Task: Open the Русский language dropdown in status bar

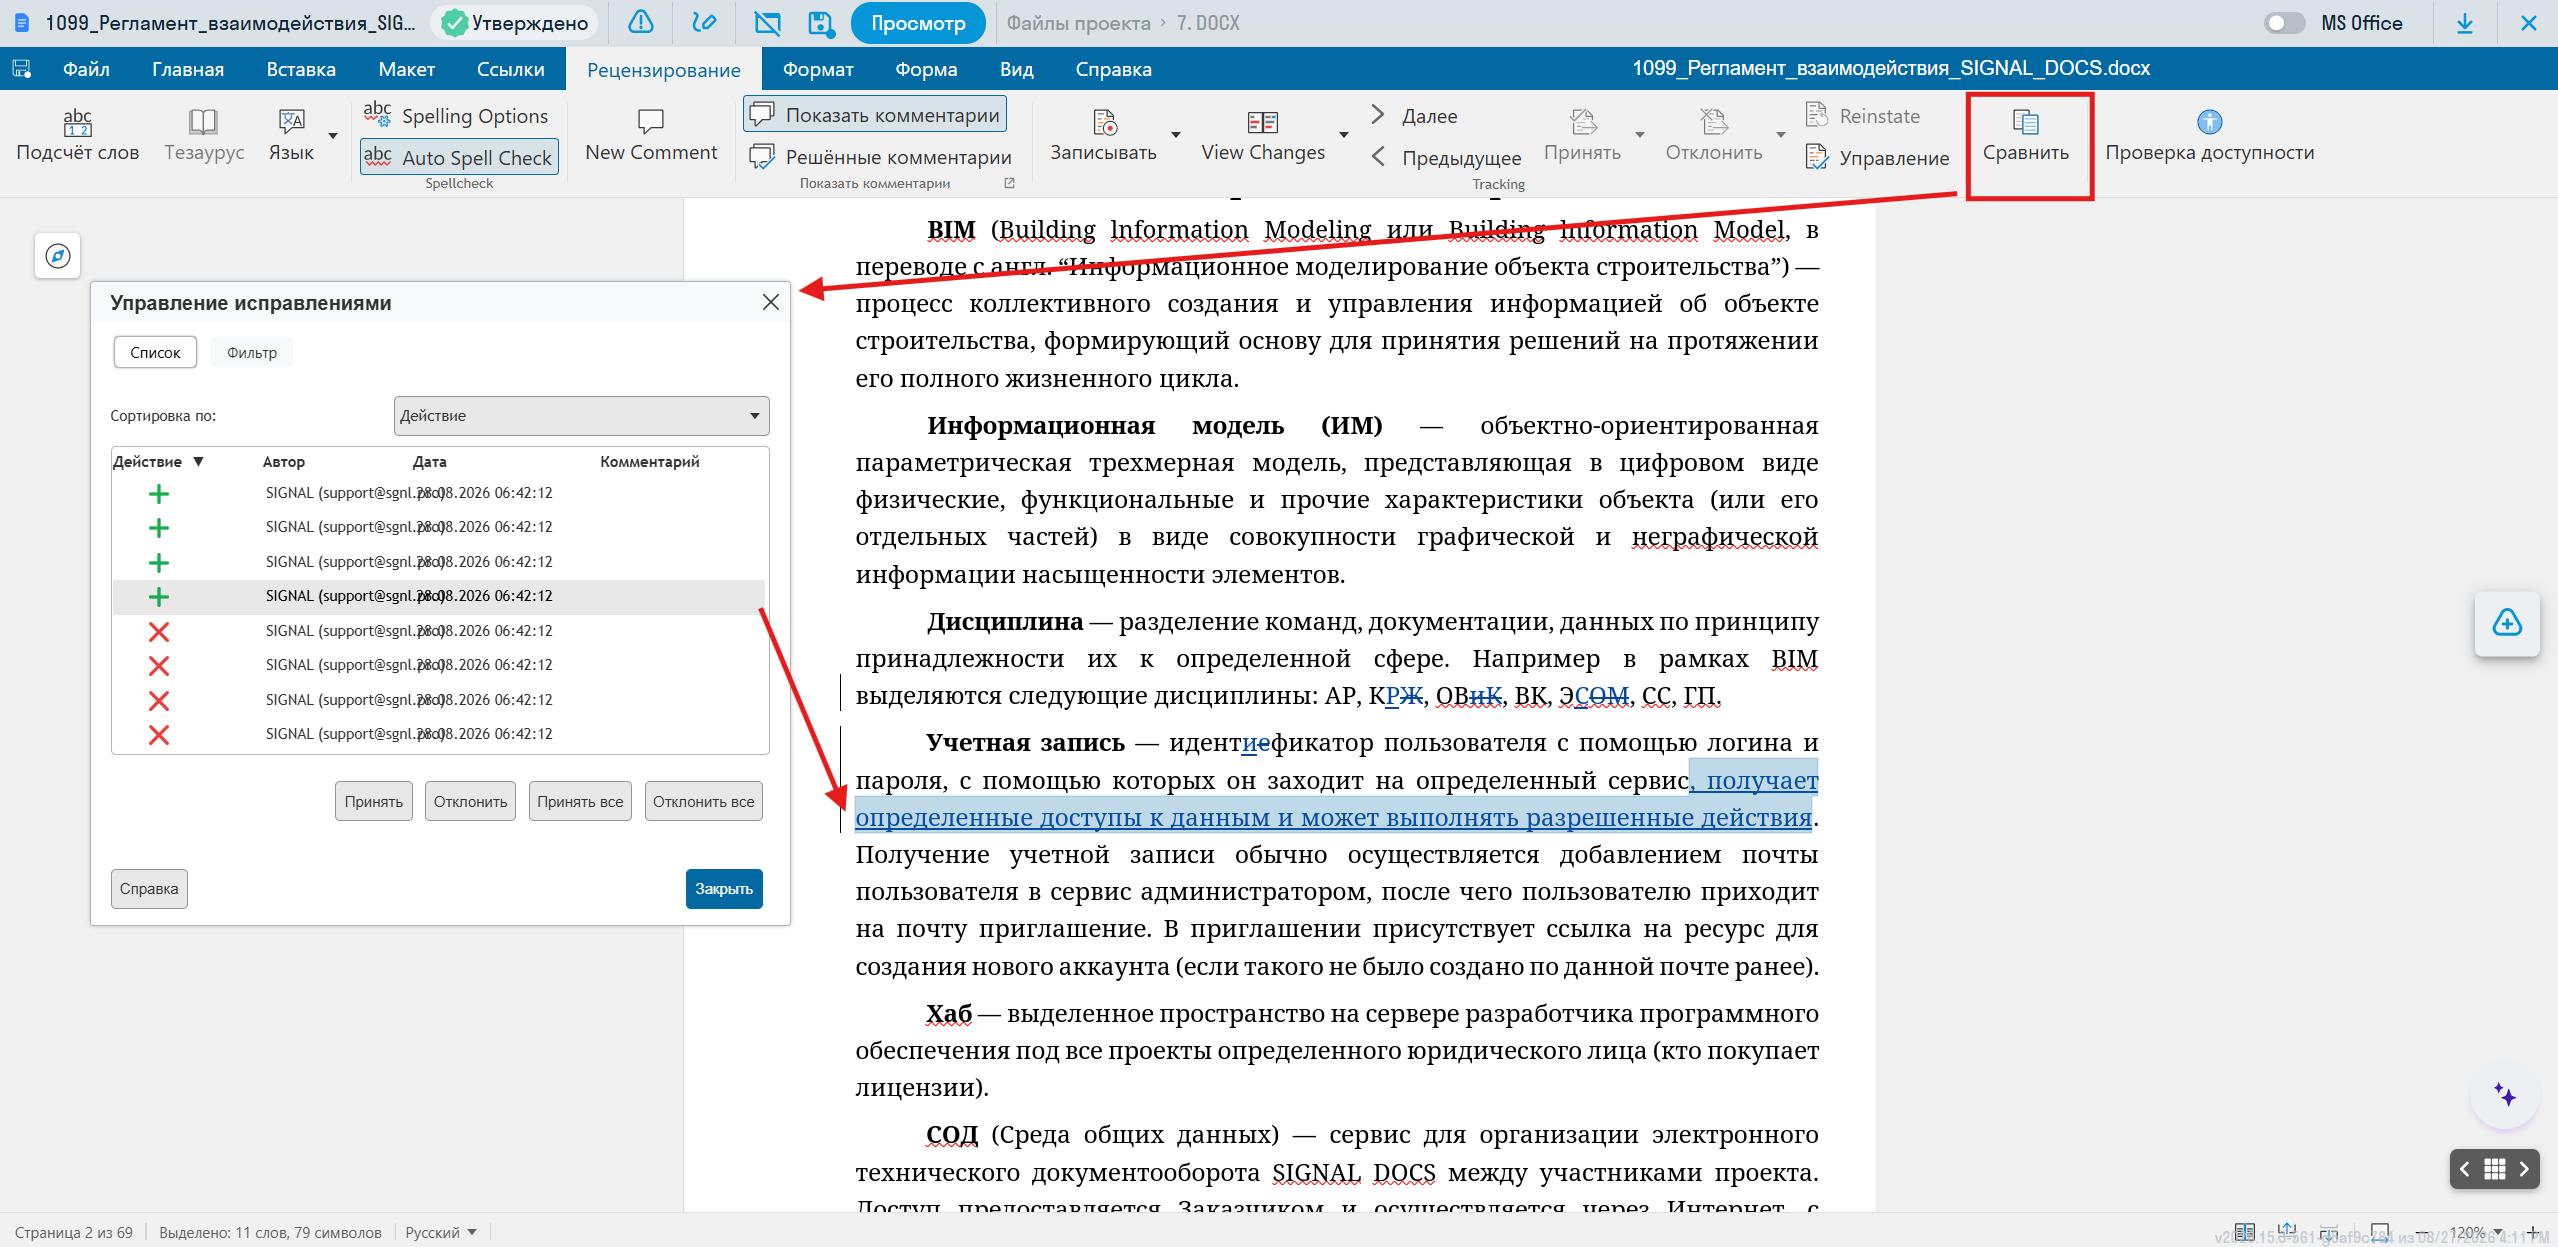Action: coord(441,1232)
